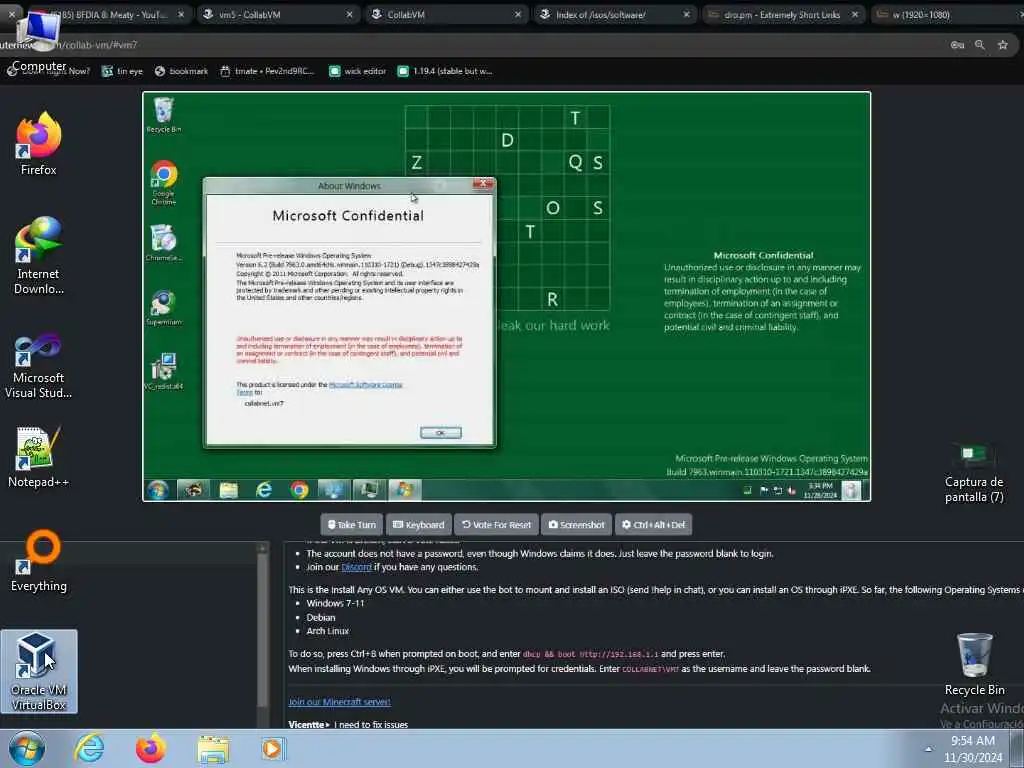The image size is (1024, 768).
Task: Click Chrome icon in VM taskbar
Action: 299,490
